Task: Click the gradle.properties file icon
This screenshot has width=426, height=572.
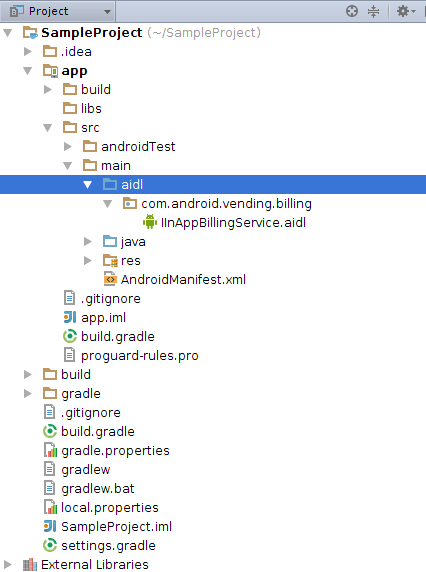Action: 50,450
